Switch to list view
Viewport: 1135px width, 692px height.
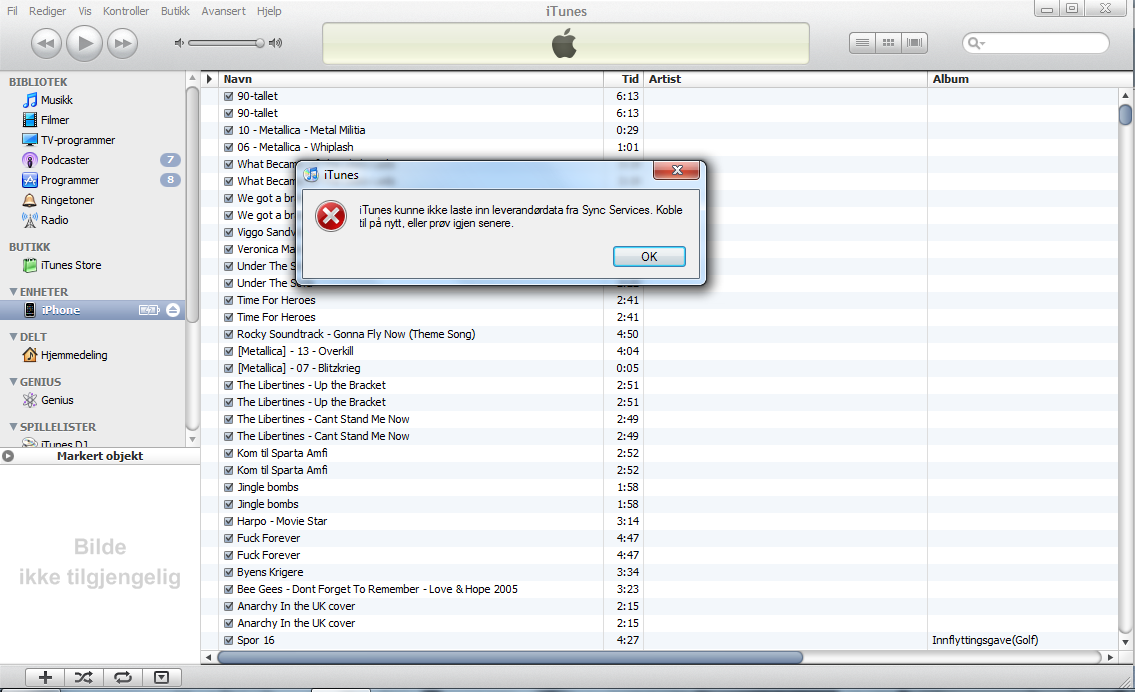click(862, 43)
